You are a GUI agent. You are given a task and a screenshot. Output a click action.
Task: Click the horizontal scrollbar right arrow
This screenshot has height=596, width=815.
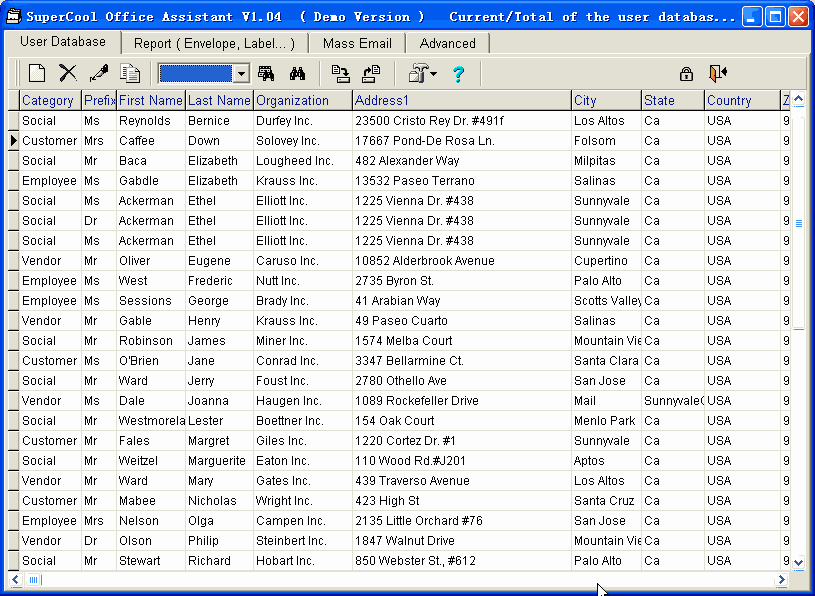[781, 580]
